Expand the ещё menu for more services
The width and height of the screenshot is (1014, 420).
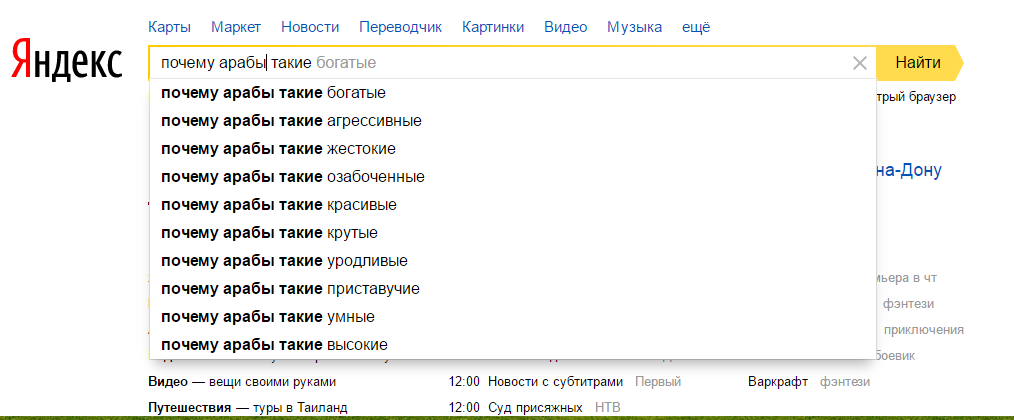coord(695,27)
